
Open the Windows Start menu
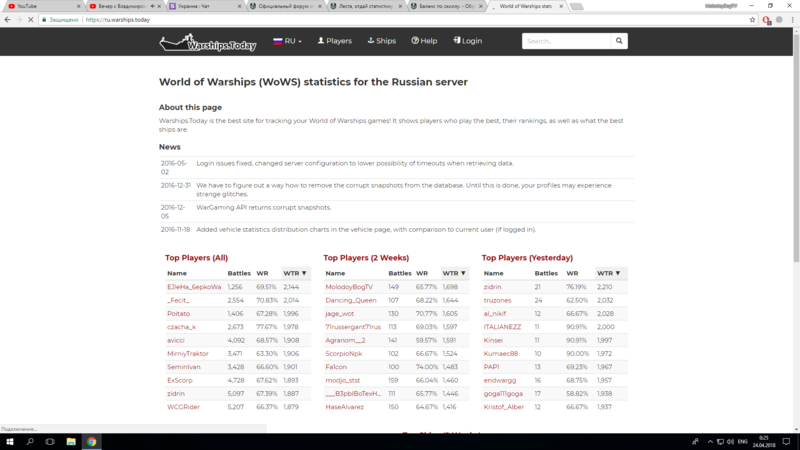pyautogui.click(x=10, y=442)
